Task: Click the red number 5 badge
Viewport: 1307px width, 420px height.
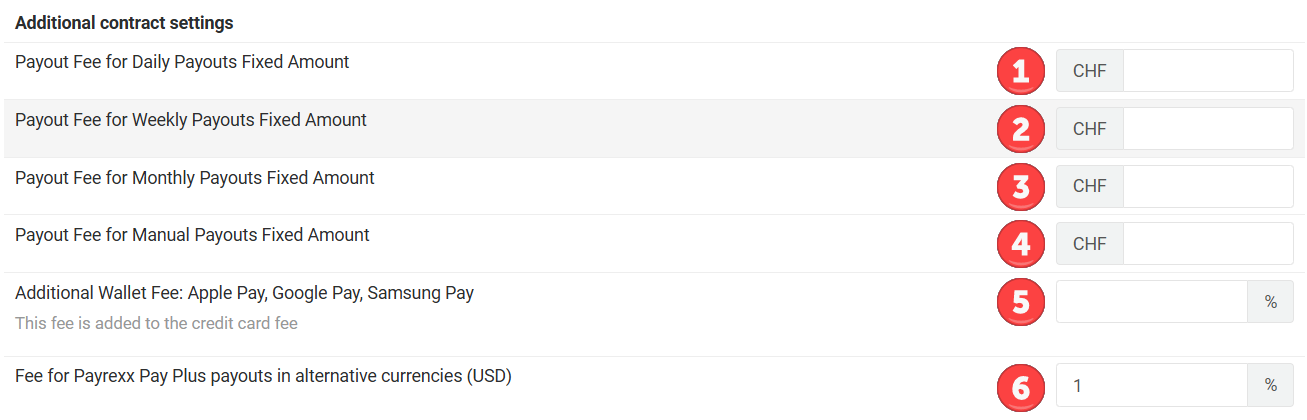Action: [x=1021, y=302]
